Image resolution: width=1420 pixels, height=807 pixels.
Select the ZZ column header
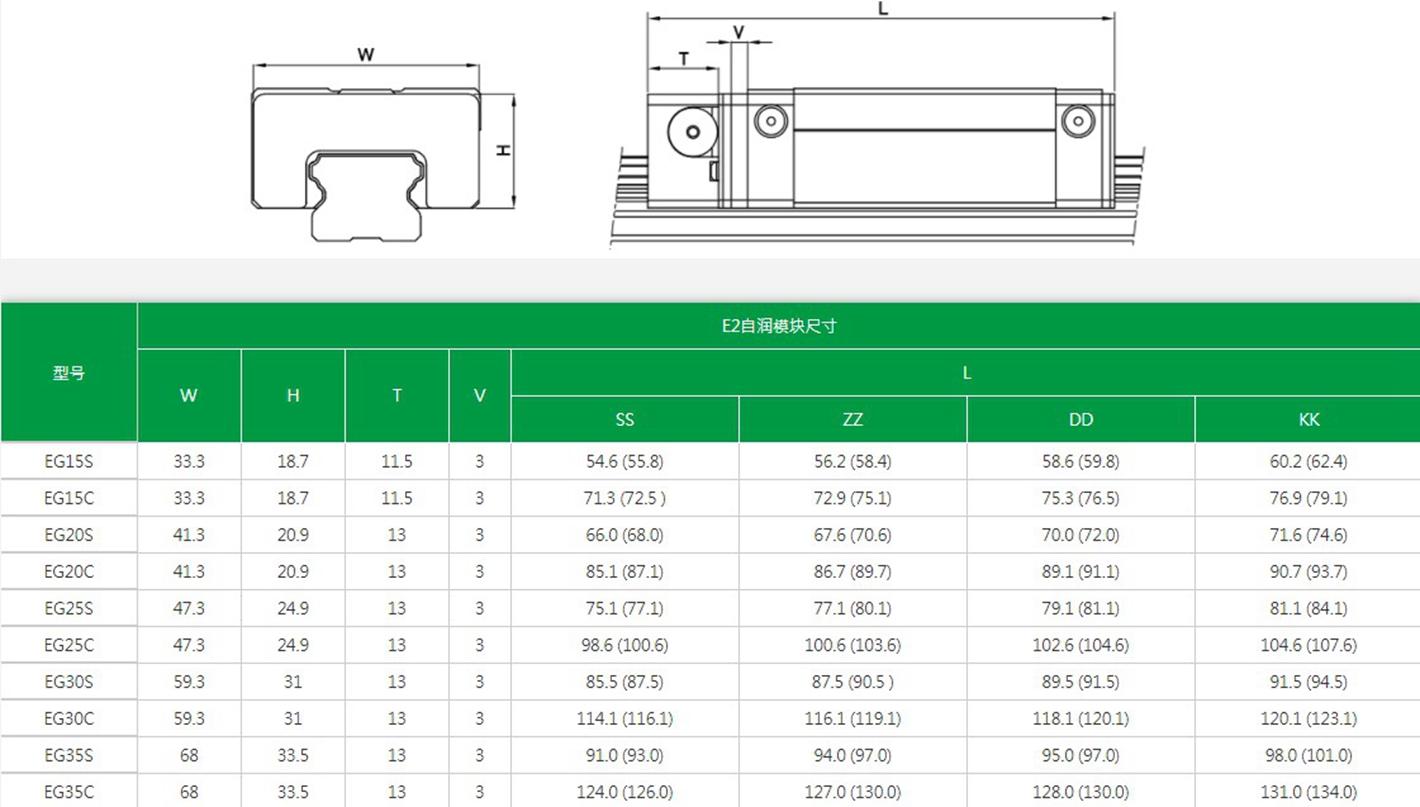click(x=852, y=420)
